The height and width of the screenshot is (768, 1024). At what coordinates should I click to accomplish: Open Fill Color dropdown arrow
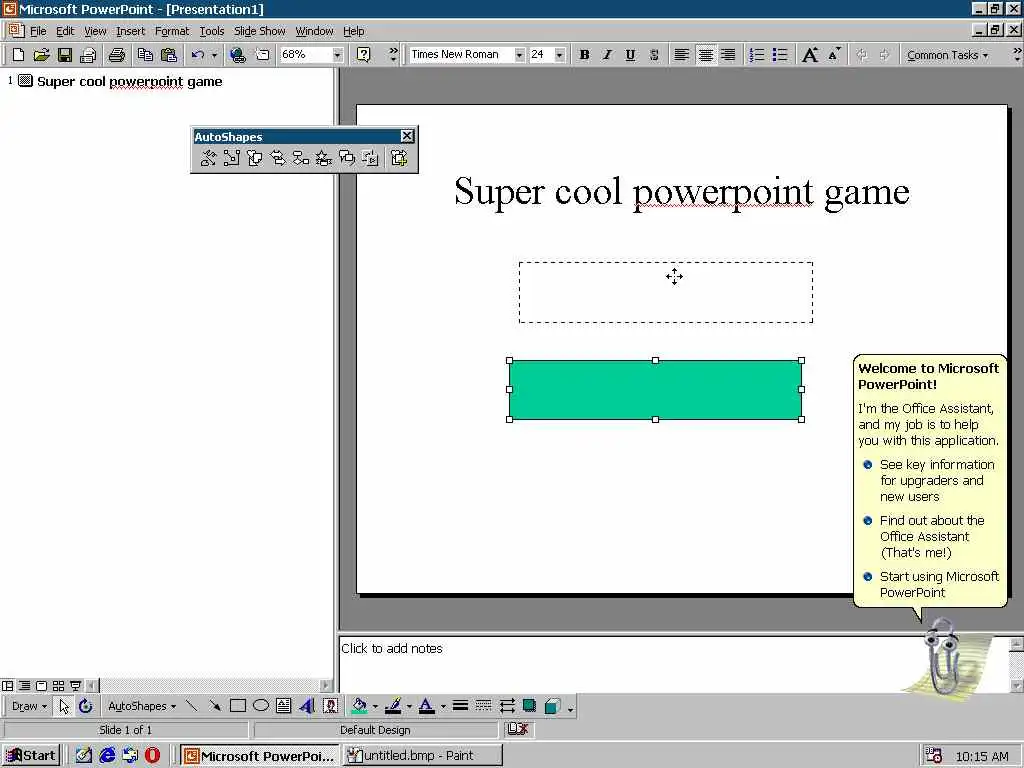[376, 707]
